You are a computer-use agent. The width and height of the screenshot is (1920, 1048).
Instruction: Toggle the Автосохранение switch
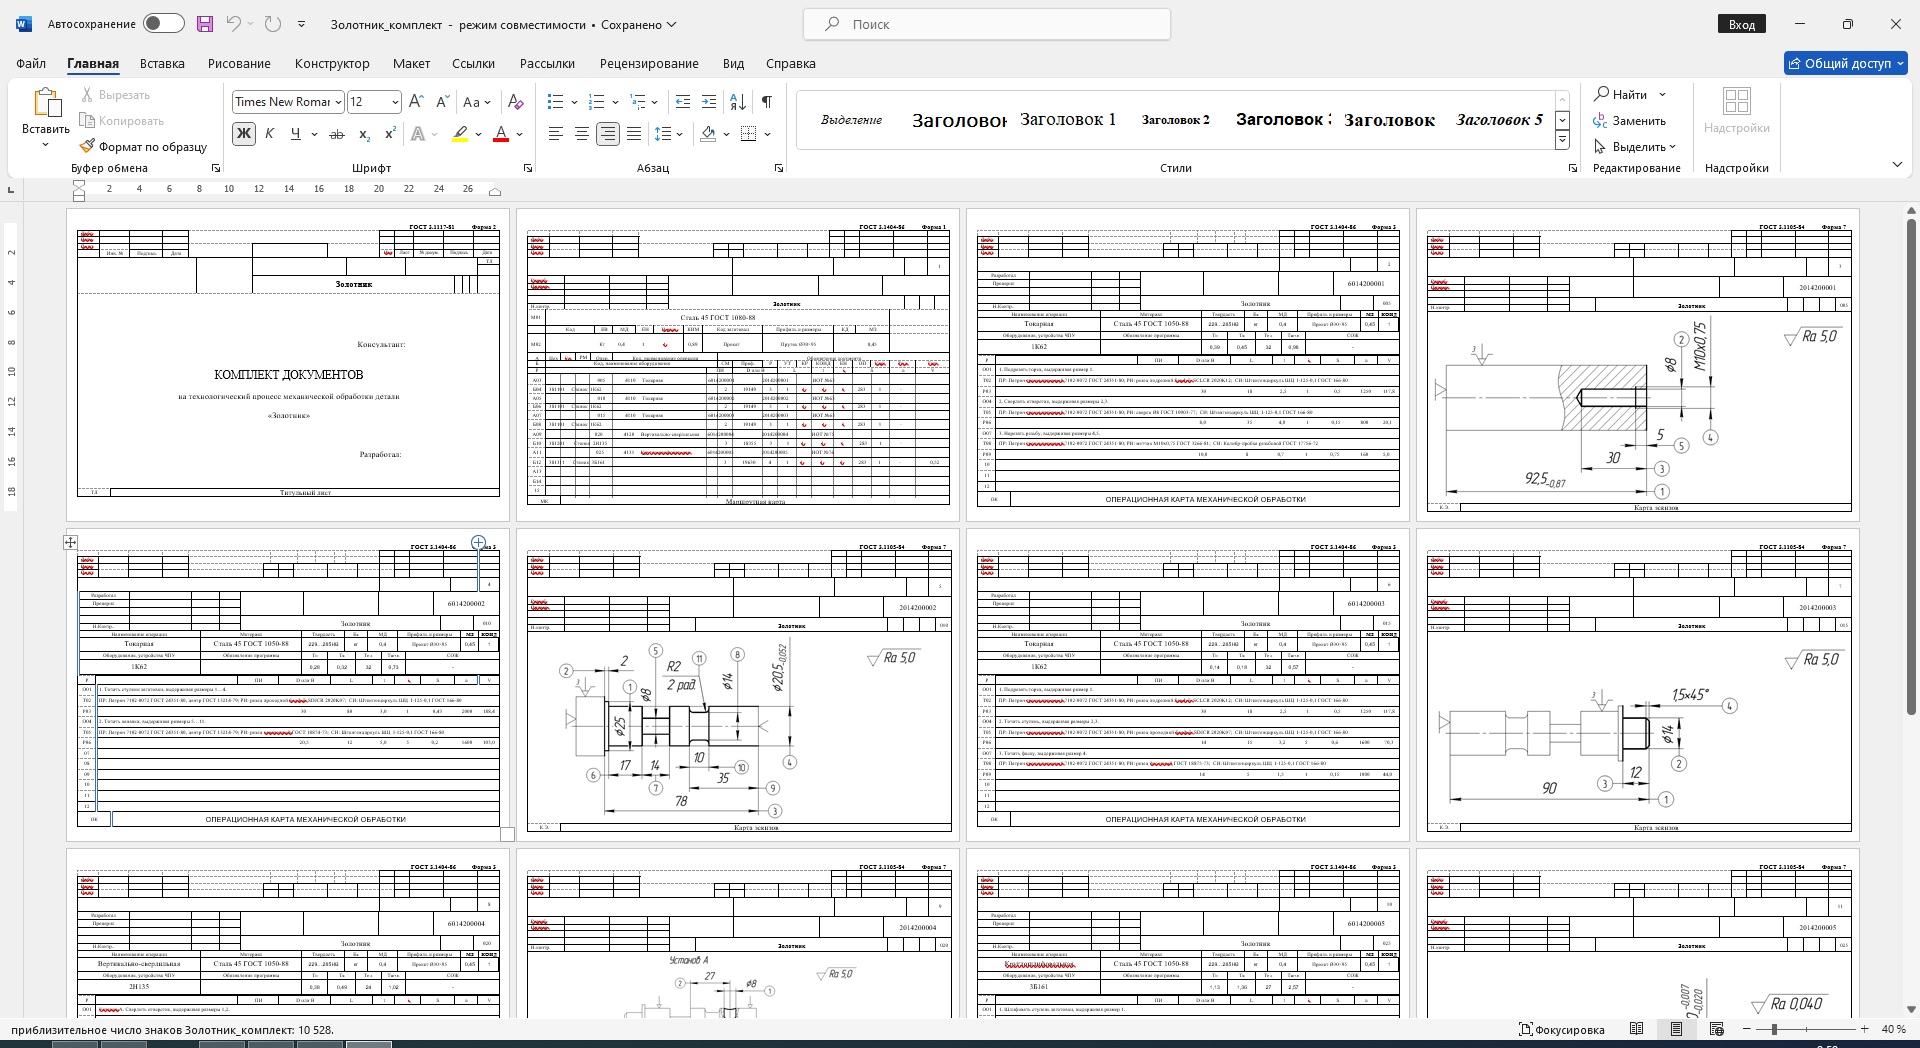[x=163, y=24]
